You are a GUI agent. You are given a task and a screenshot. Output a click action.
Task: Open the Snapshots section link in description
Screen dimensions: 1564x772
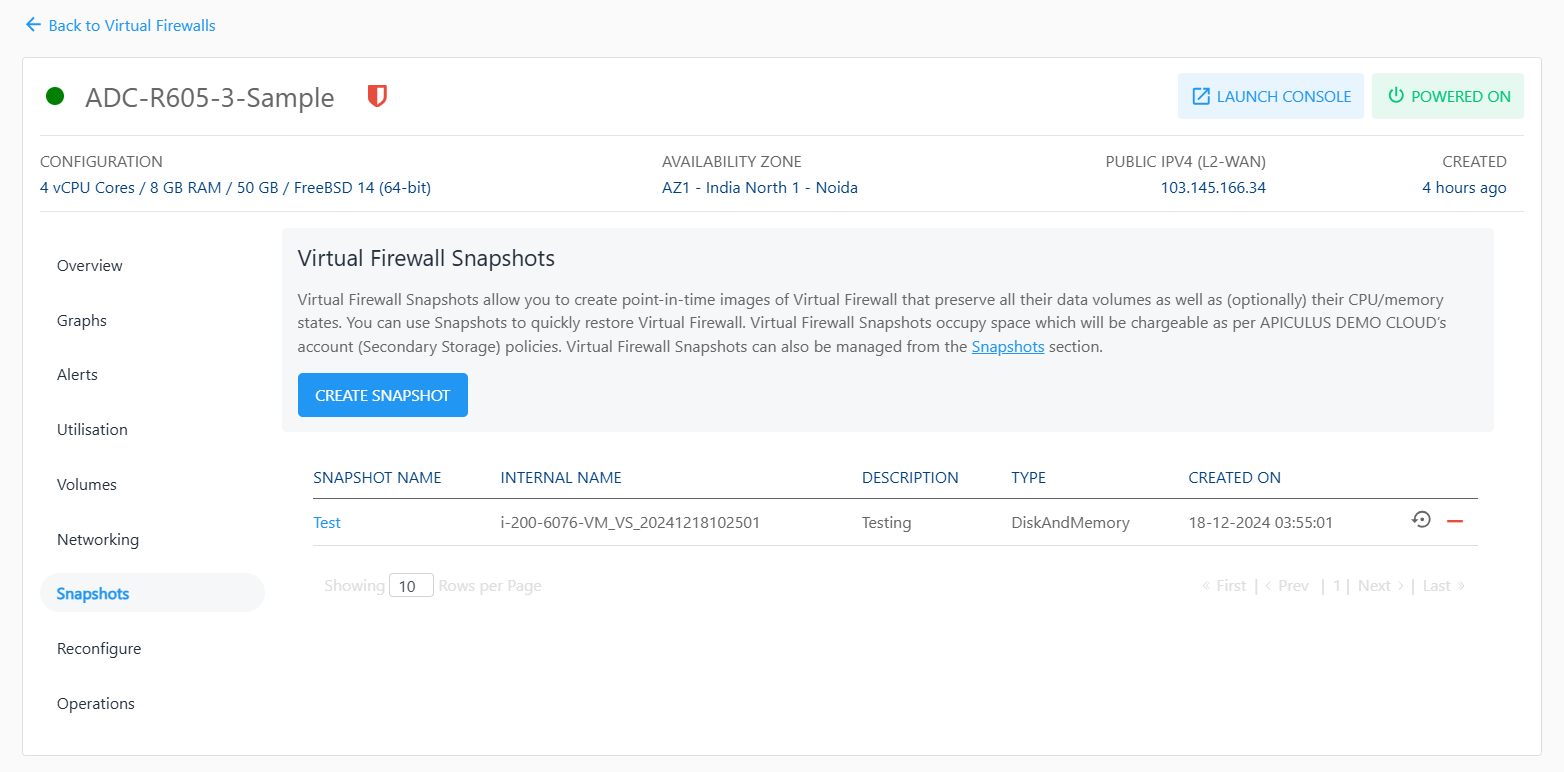point(1007,347)
